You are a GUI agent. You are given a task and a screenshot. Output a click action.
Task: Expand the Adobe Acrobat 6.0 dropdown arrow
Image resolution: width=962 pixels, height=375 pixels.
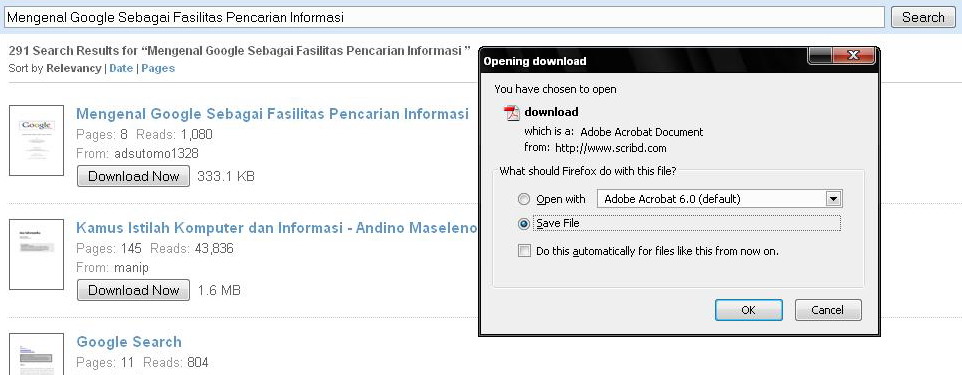tap(833, 199)
